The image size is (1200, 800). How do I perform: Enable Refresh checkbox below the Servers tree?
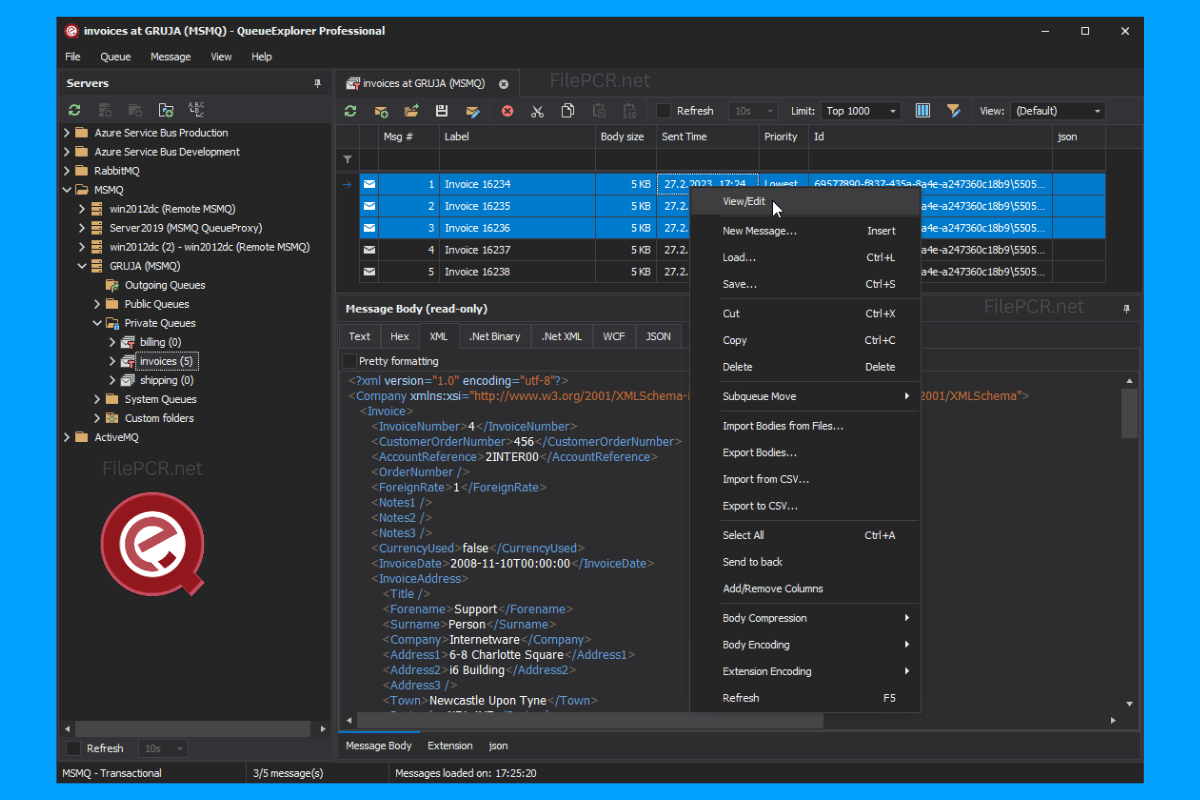click(74, 748)
